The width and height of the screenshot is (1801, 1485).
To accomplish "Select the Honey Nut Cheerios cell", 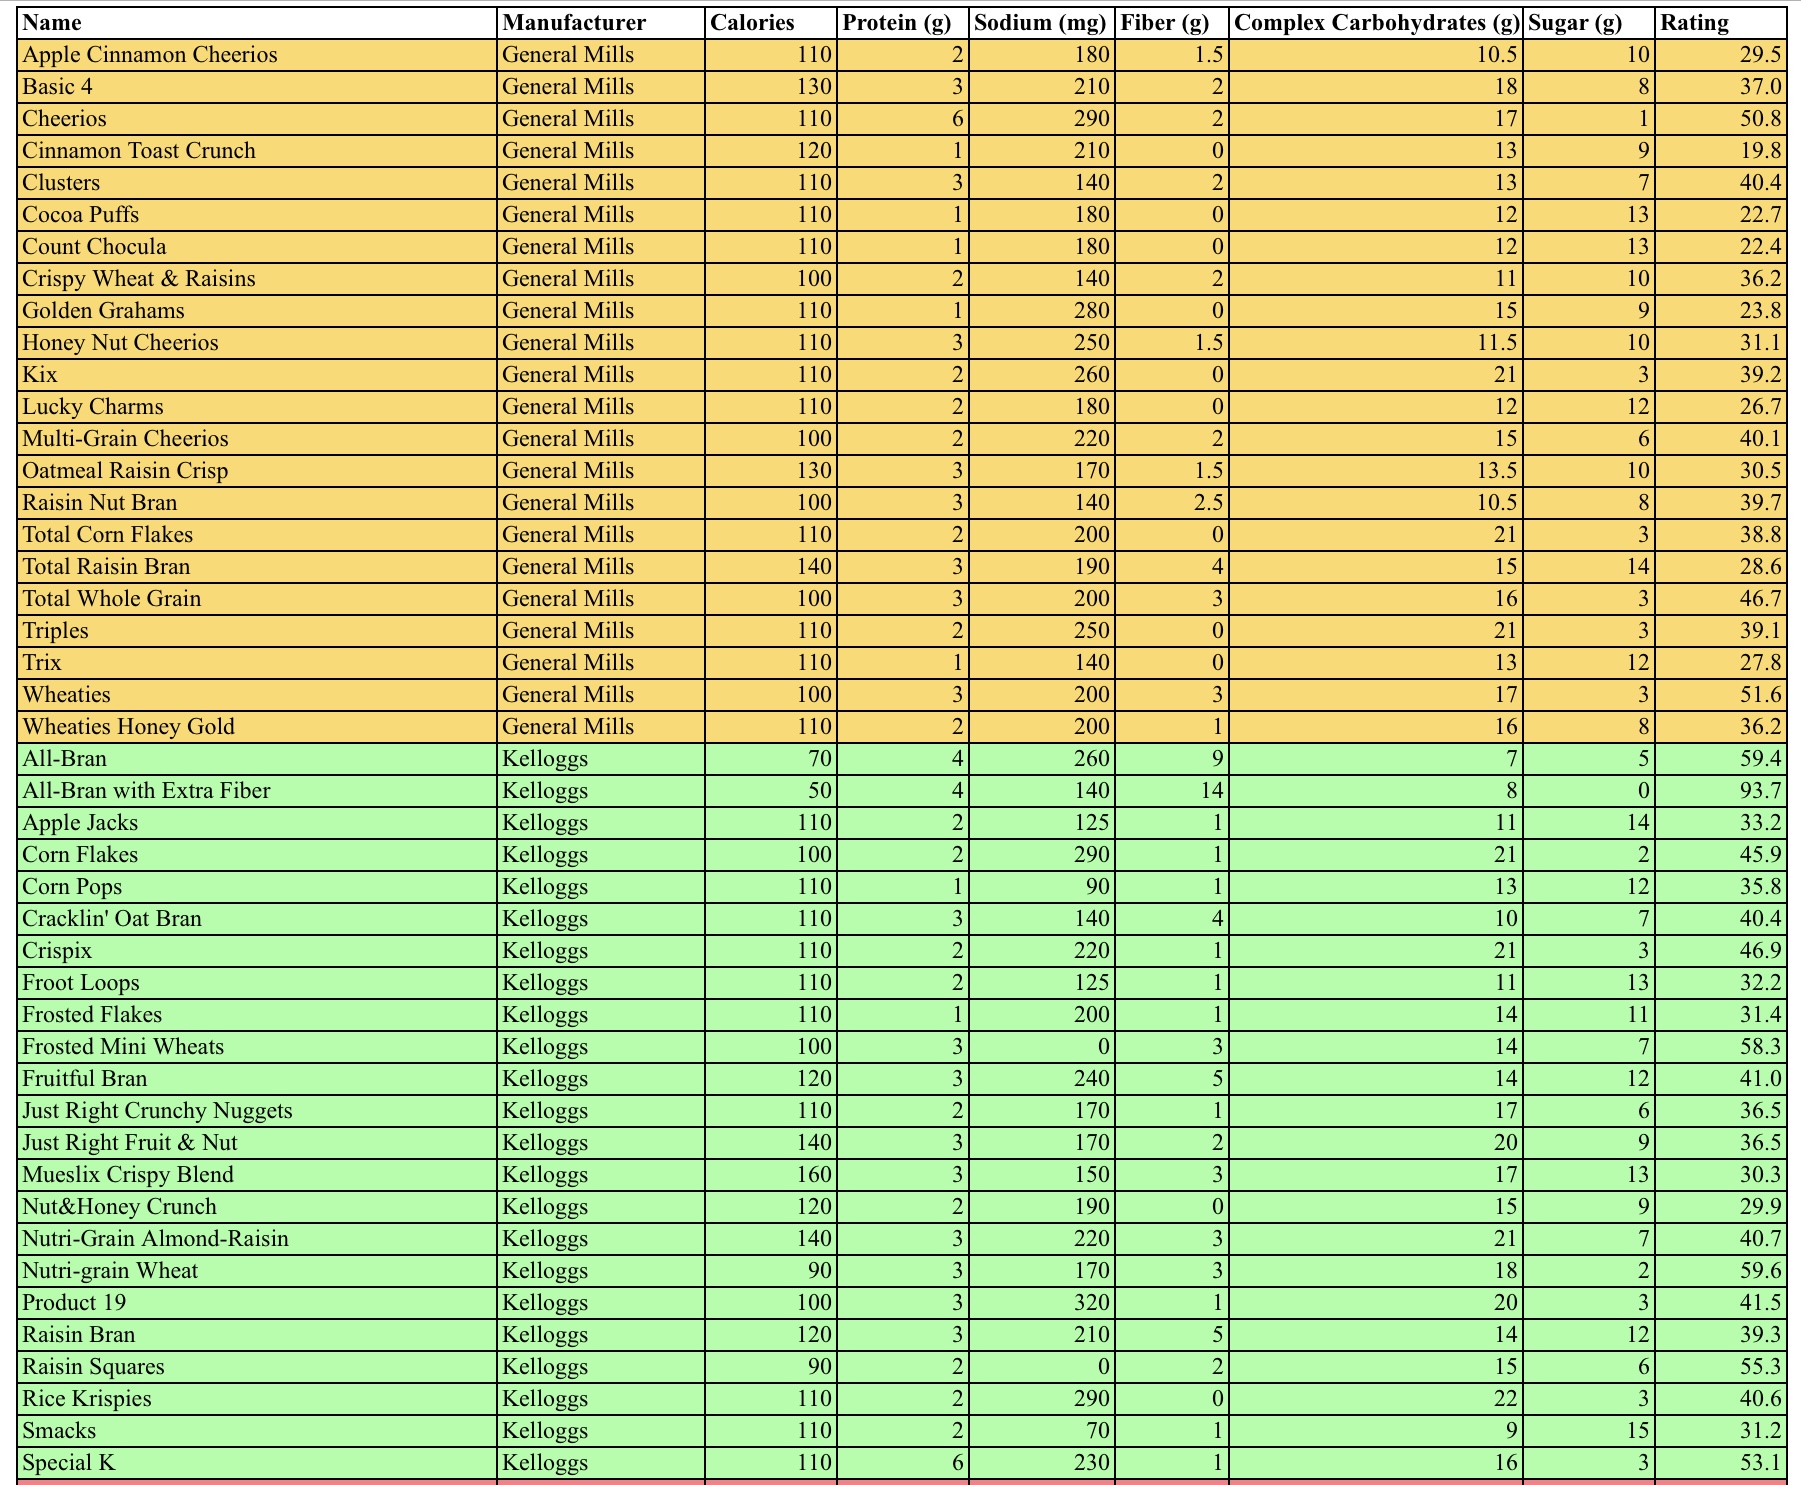I will [x=257, y=343].
